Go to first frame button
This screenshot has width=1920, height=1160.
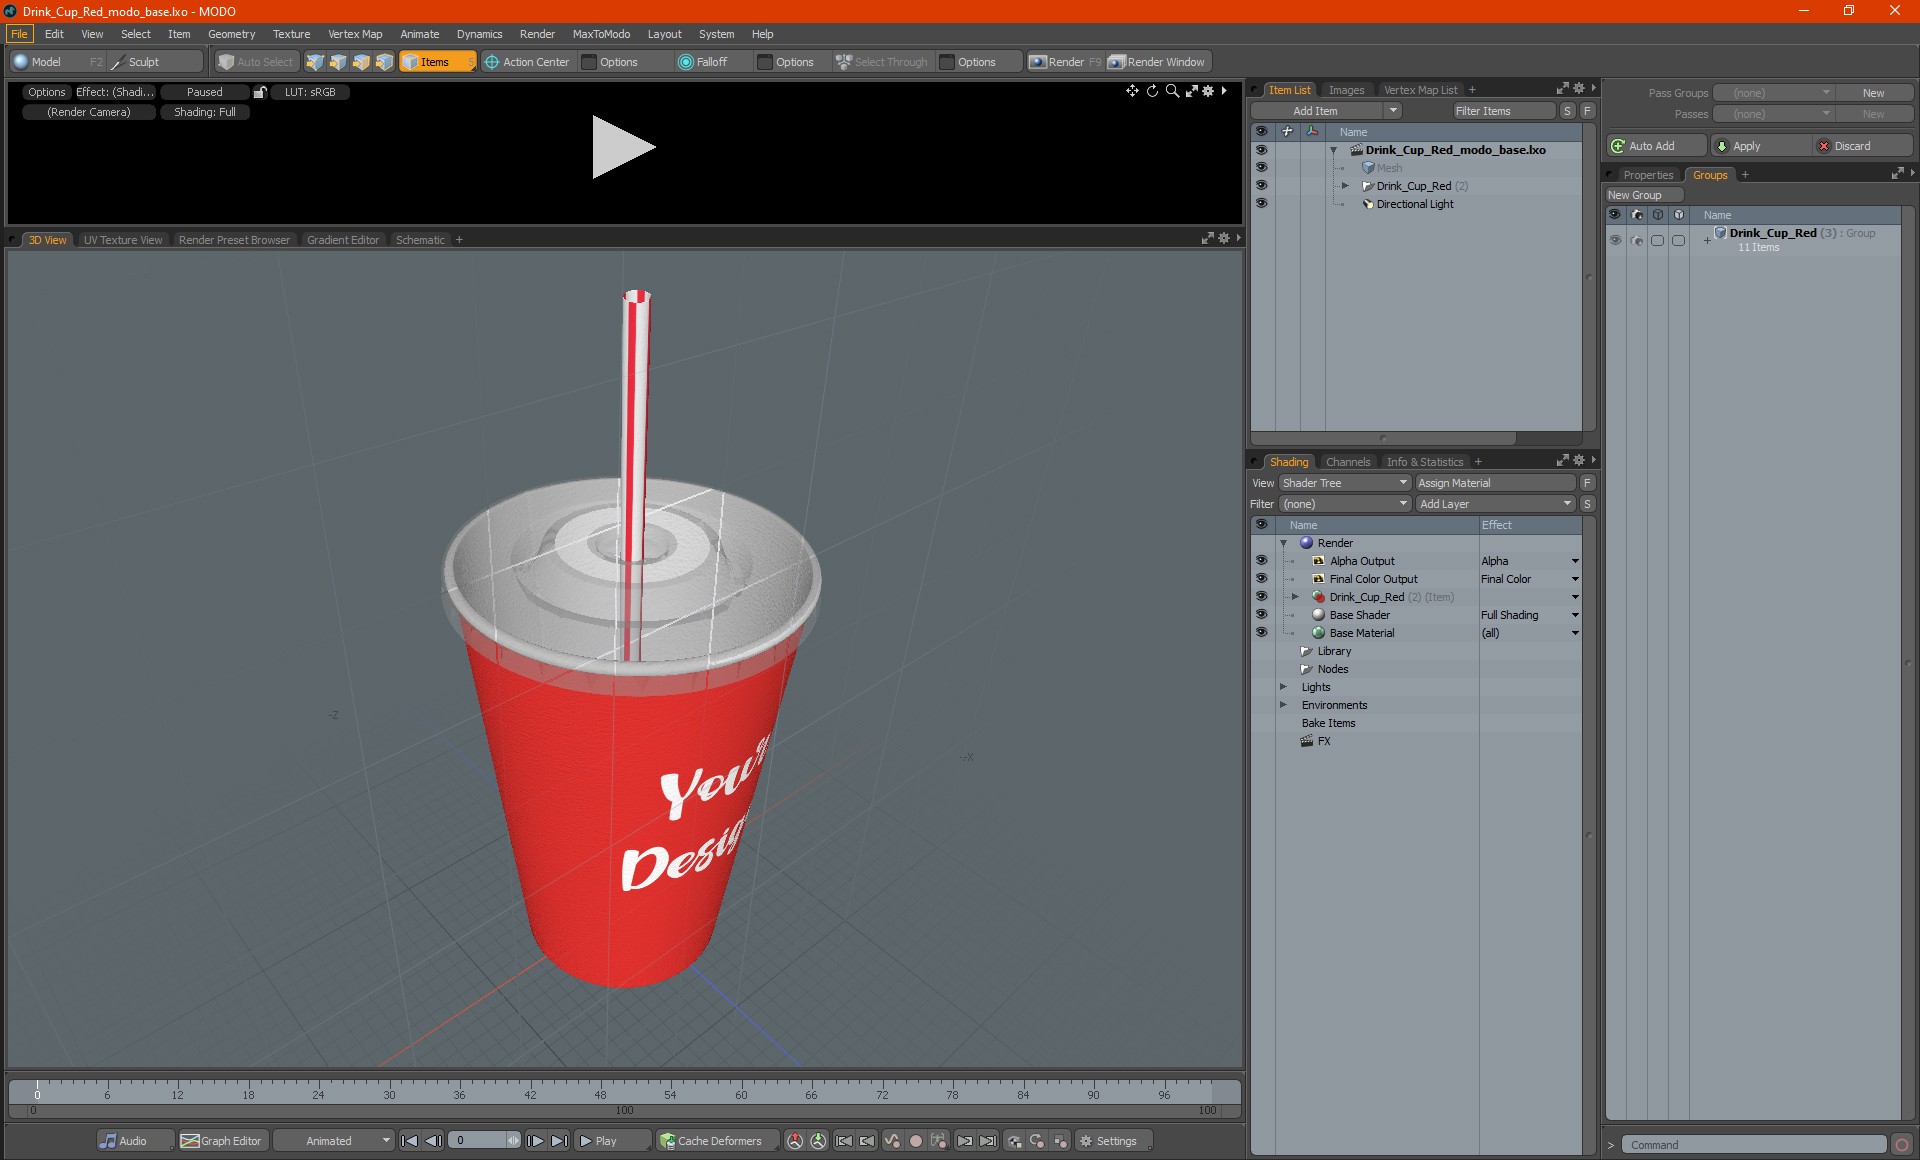(409, 1141)
